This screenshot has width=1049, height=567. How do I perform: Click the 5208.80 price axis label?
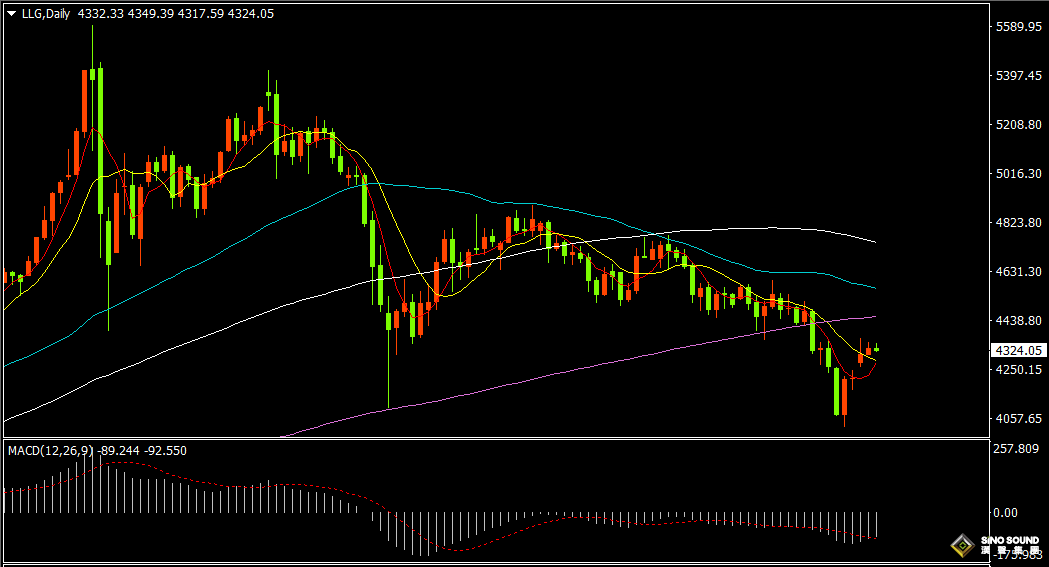tap(1018, 124)
